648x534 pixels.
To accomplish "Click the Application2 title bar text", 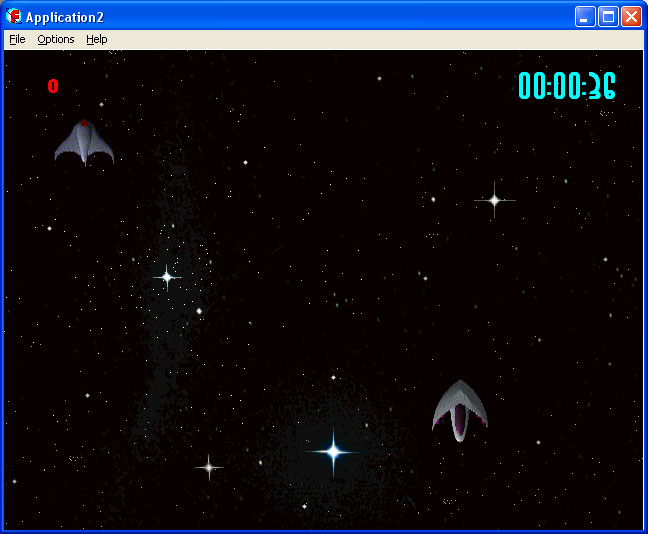I will 65,17.
